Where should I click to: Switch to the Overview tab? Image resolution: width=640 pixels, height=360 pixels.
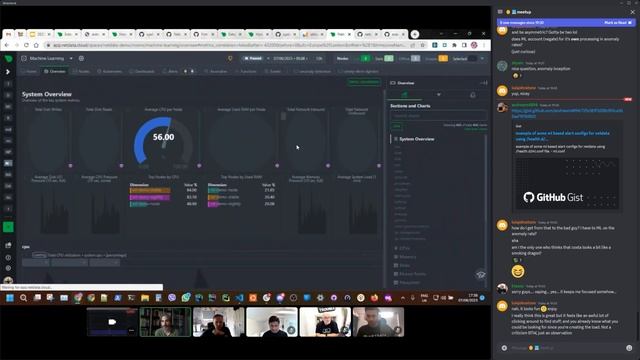point(55,71)
